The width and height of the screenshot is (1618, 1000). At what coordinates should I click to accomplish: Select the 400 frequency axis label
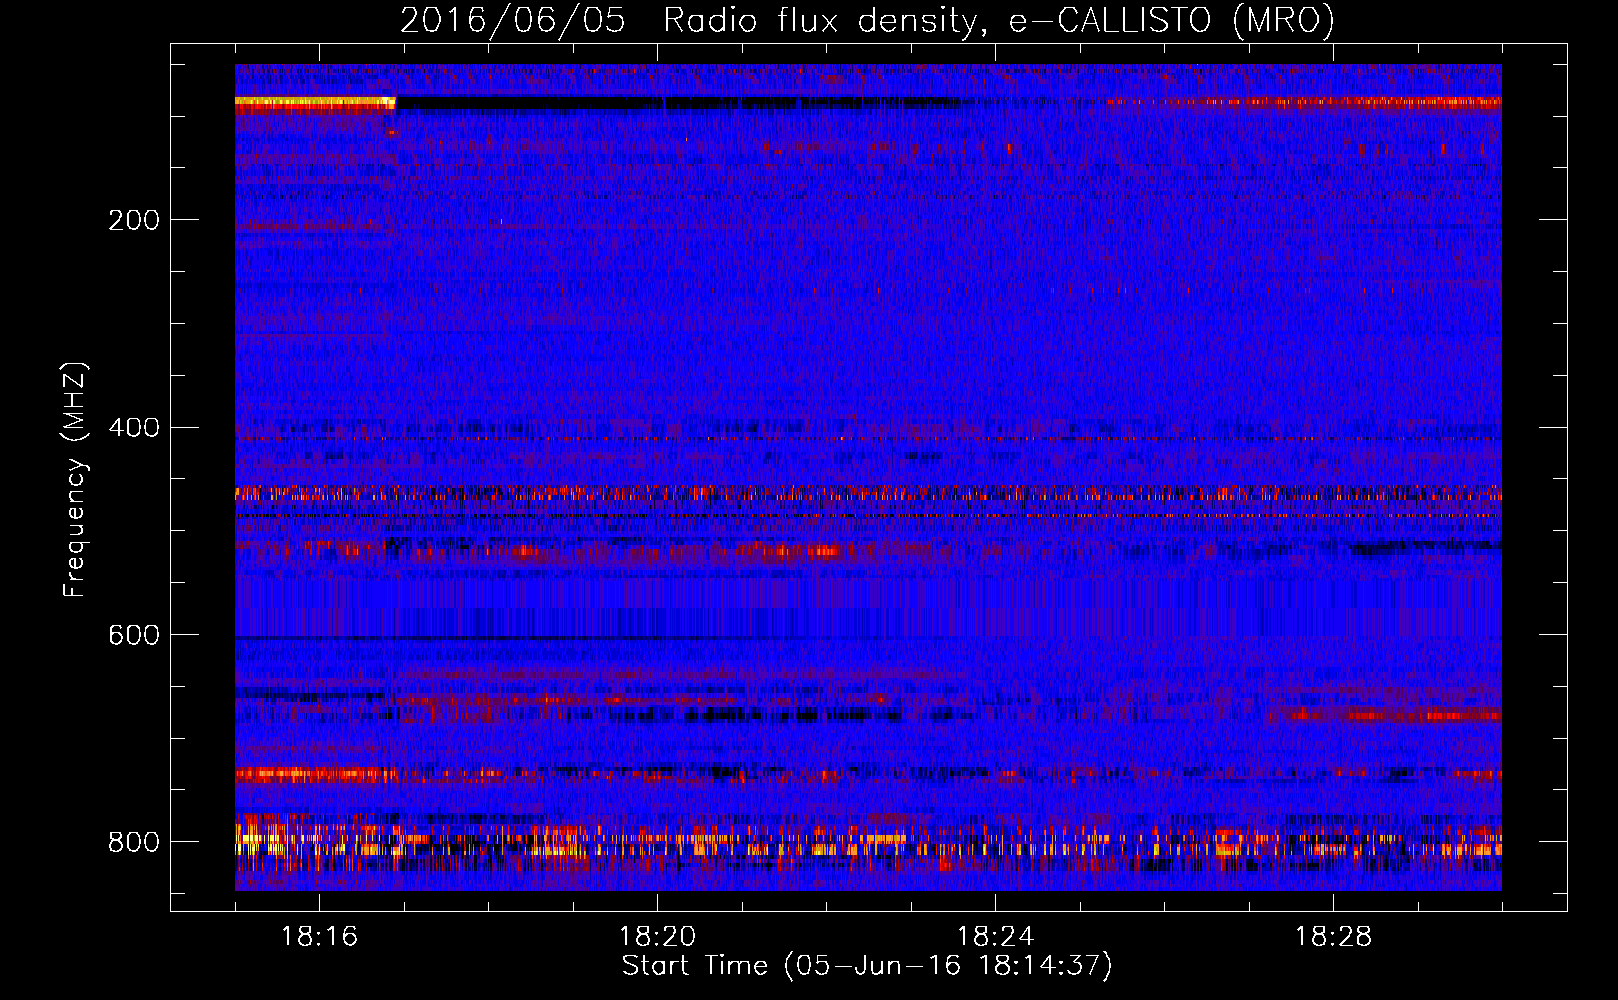click(134, 428)
